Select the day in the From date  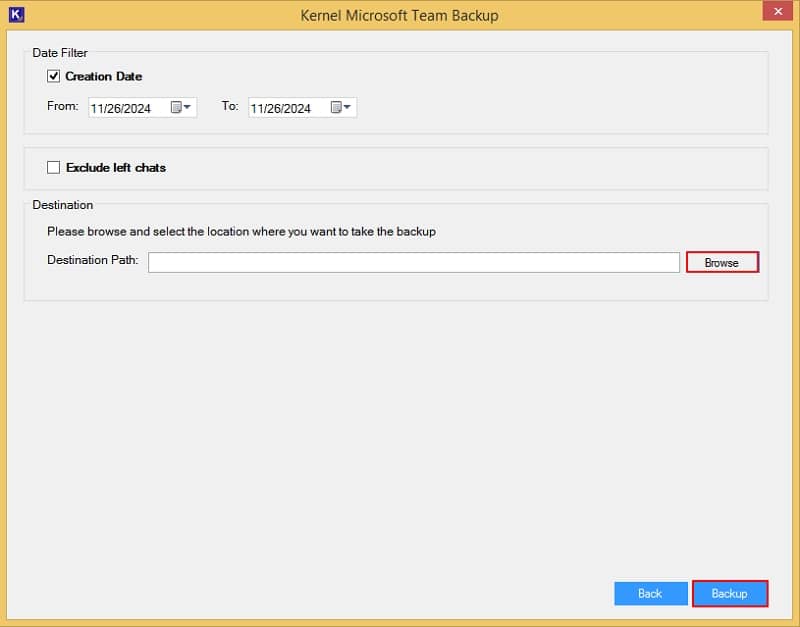112,109
